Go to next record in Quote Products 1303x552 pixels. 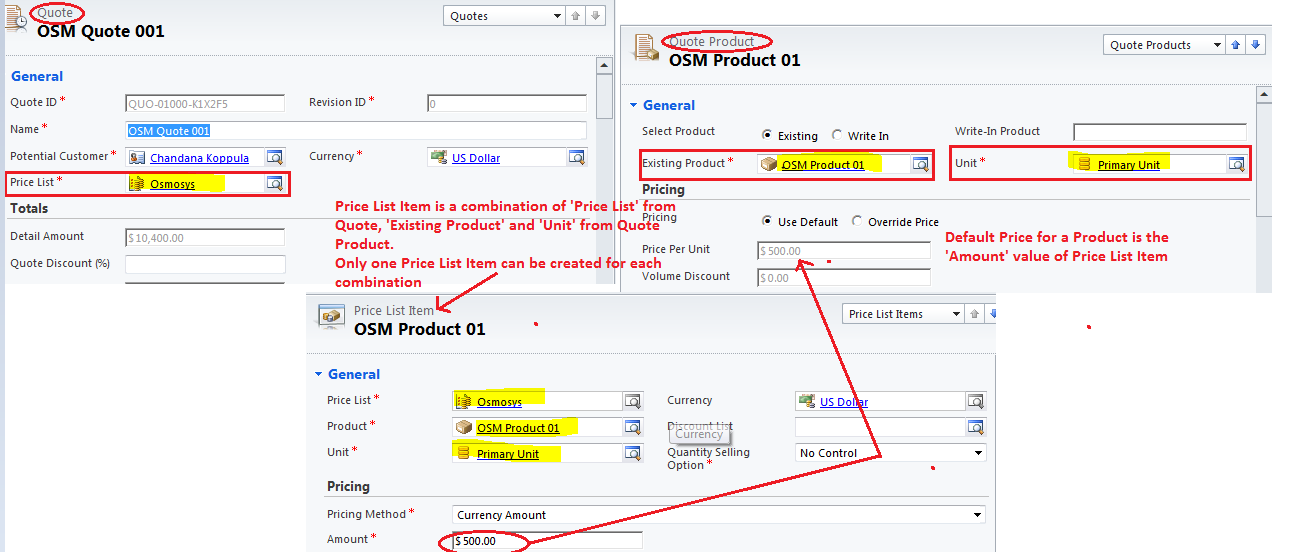(x=1256, y=45)
